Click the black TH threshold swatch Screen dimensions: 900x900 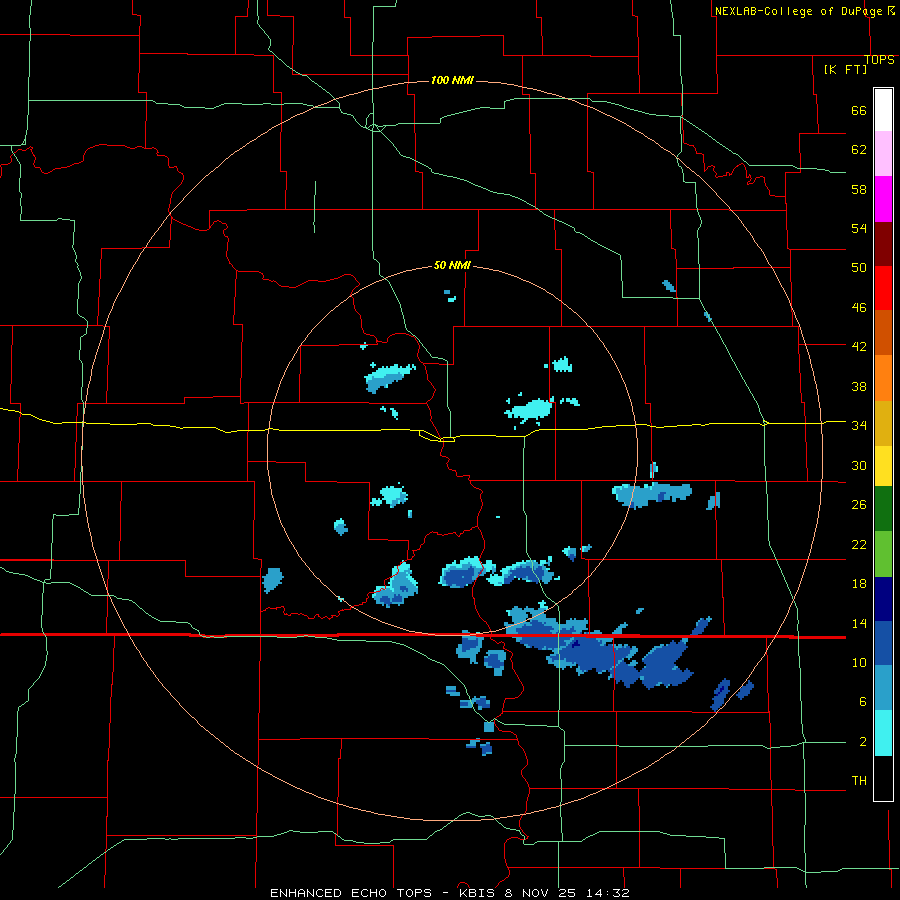click(x=883, y=778)
